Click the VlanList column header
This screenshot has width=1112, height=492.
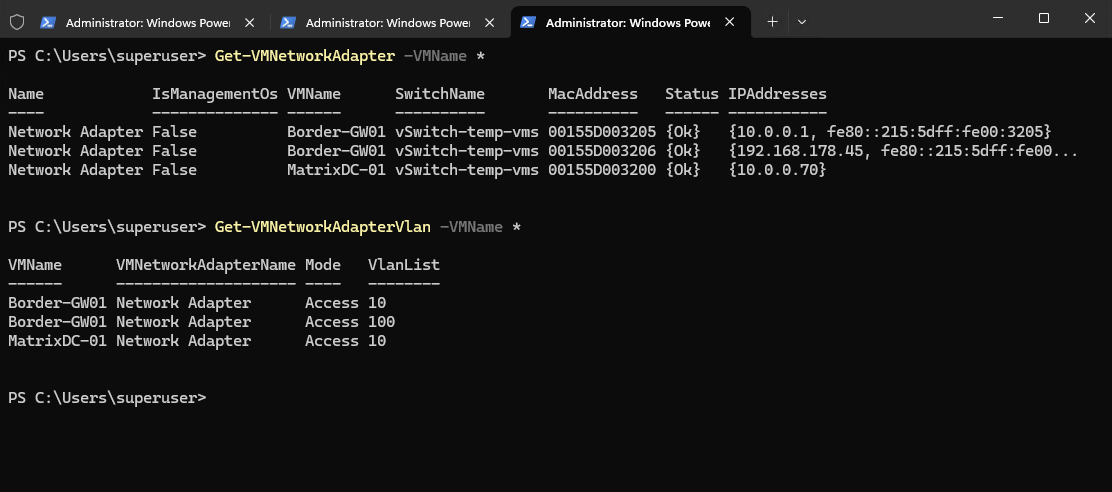[x=404, y=265]
